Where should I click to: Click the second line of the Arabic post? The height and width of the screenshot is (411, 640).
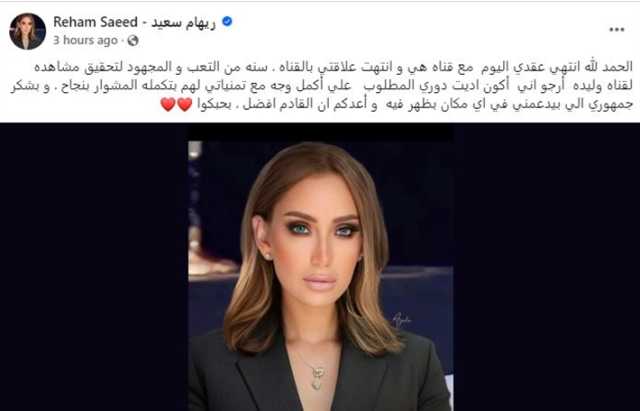pos(322,86)
